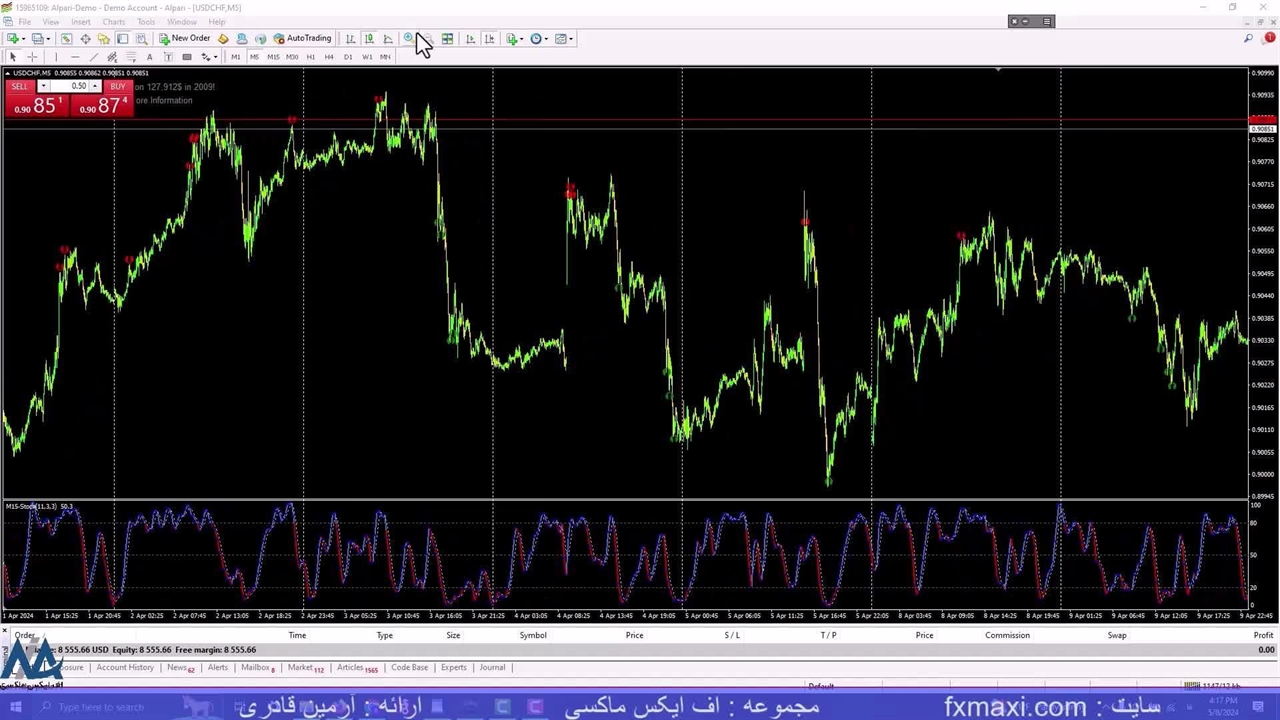Click the red SELL button

20,87
